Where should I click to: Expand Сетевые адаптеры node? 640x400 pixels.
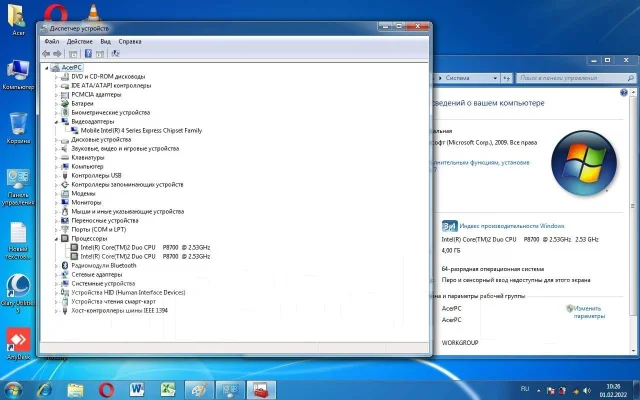[56, 274]
